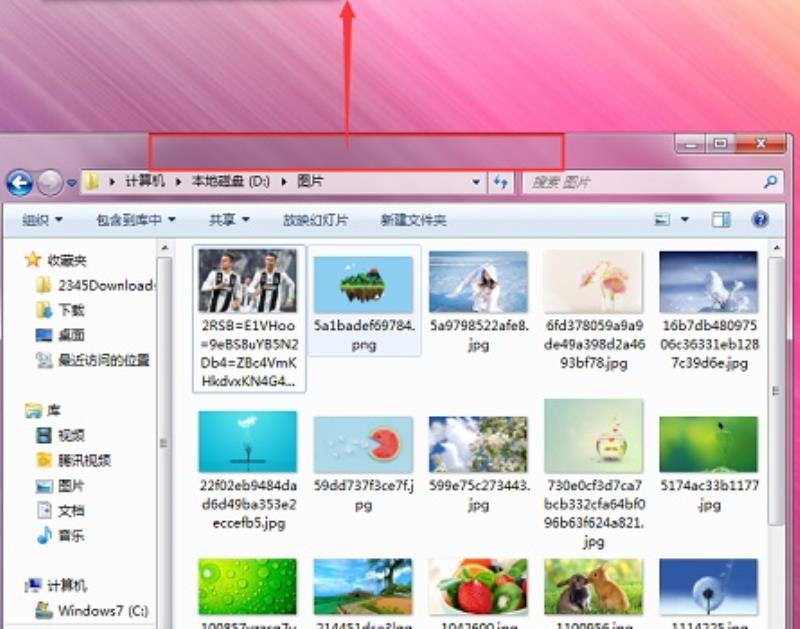
Task: Click the folder icon in address bar
Action: point(91,182)
